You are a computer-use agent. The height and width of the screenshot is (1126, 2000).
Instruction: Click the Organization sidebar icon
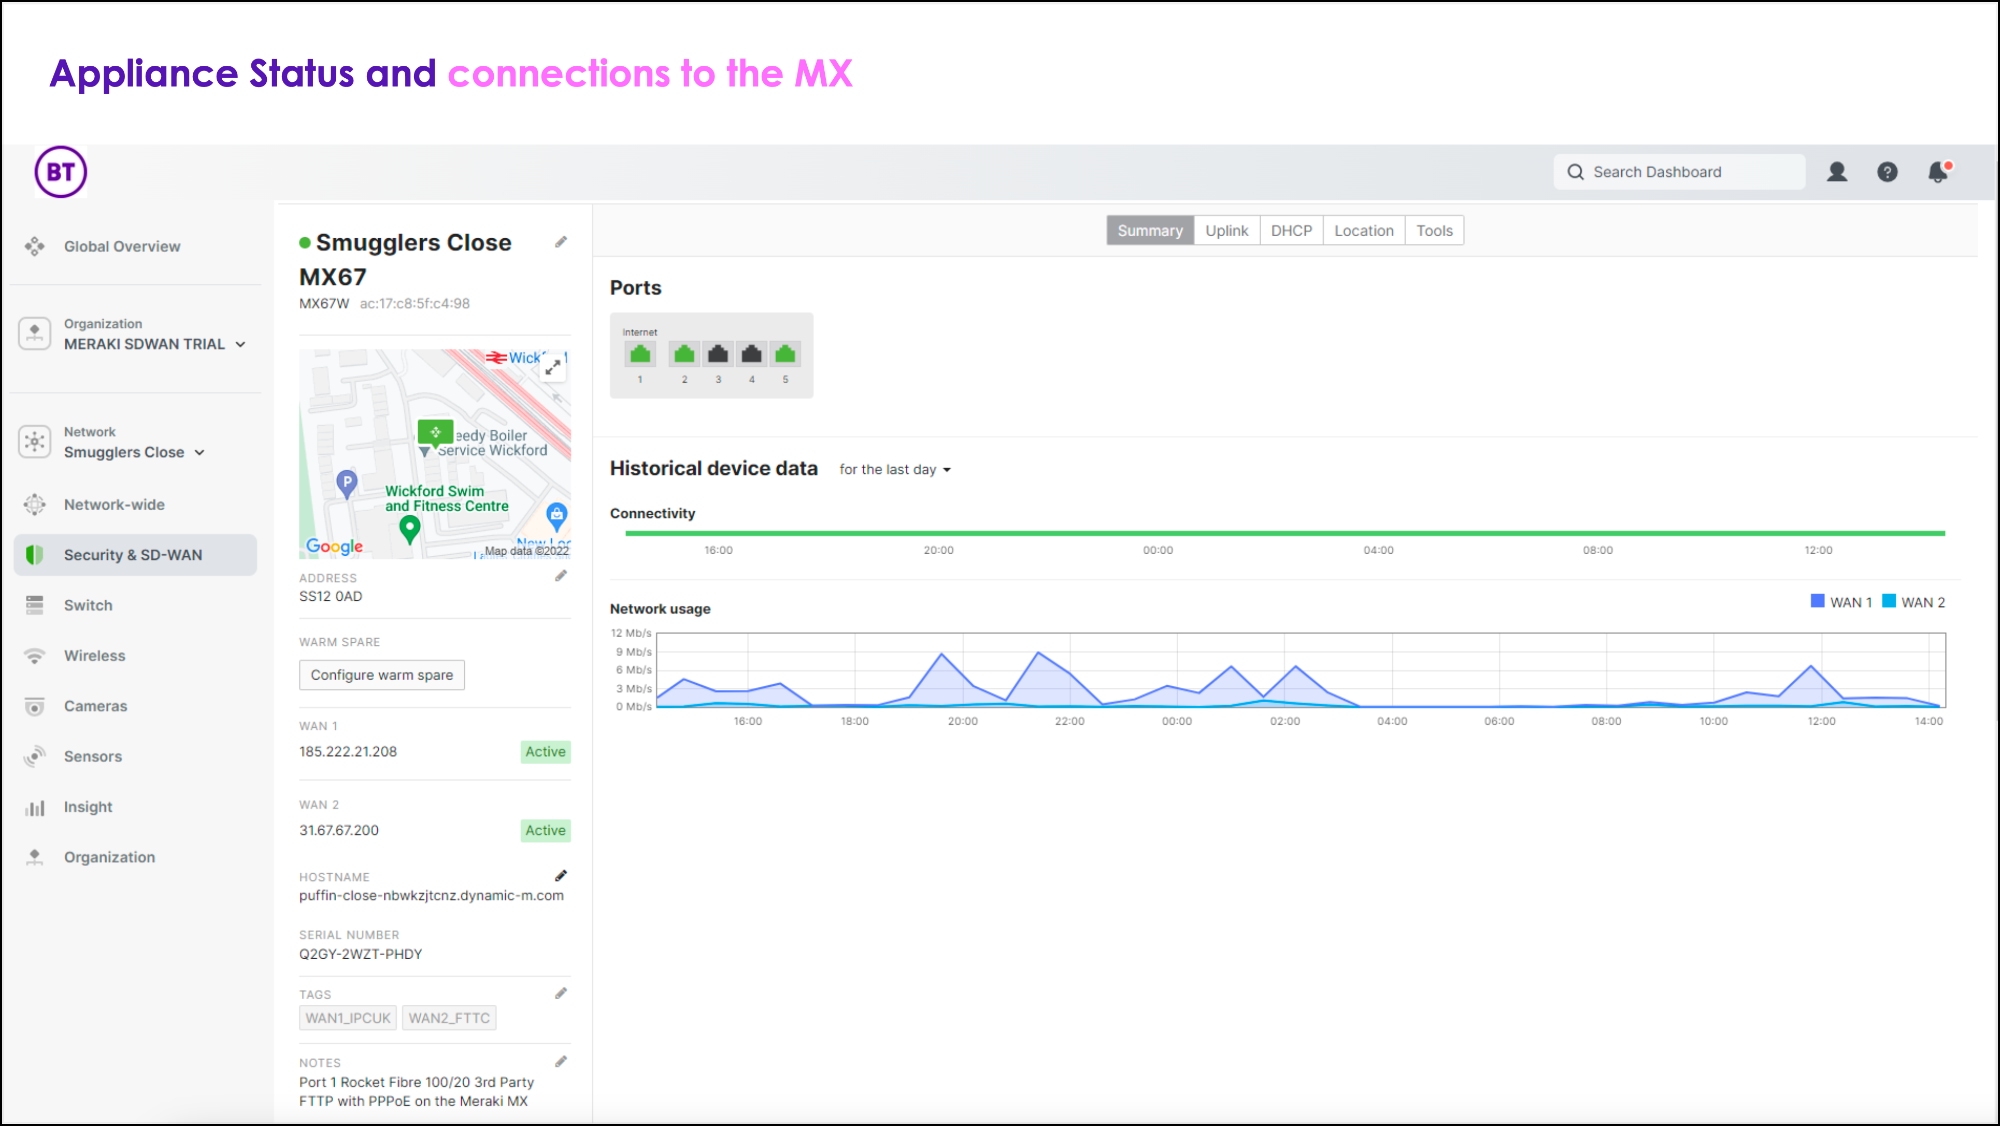click(x=33, y=855)
